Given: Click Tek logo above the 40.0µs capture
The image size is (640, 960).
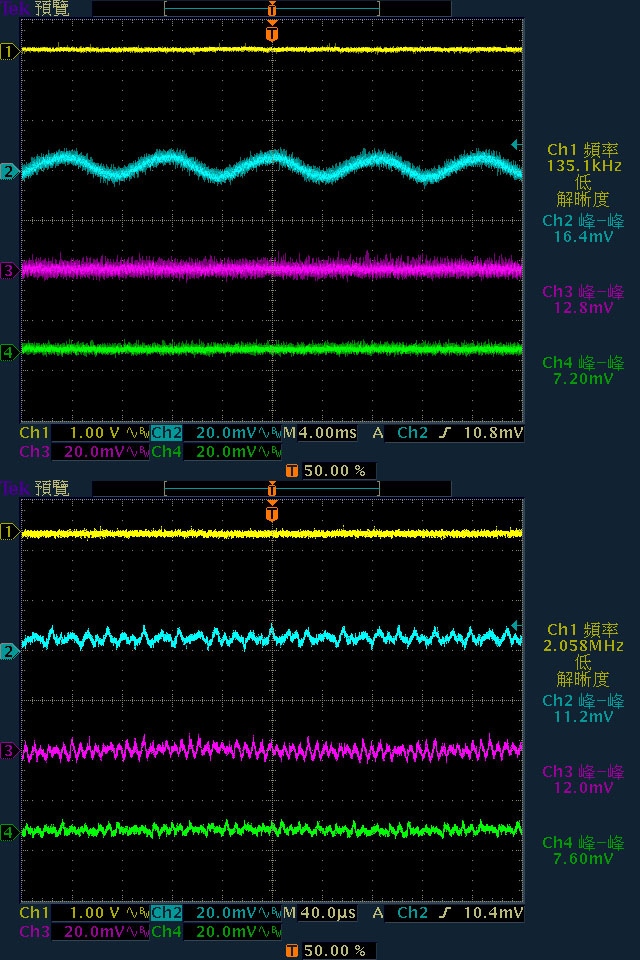Looking at the screenshot, I should coord(15,488).
